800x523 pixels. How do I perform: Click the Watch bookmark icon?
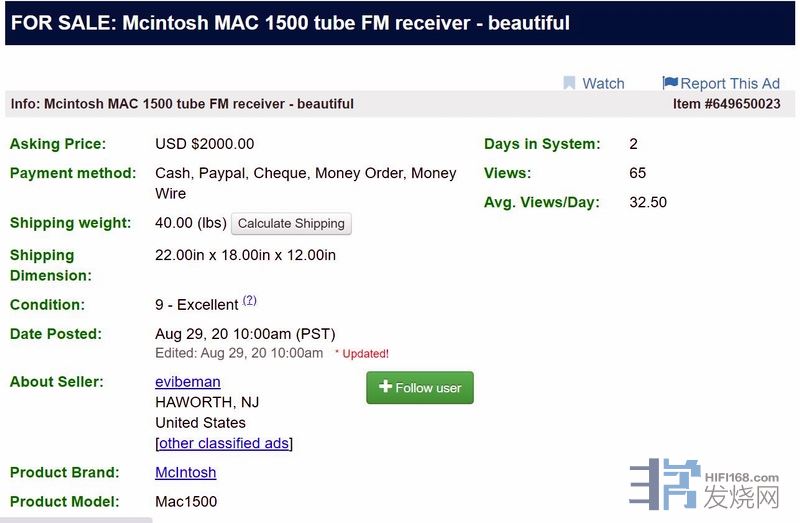[569, 83]
